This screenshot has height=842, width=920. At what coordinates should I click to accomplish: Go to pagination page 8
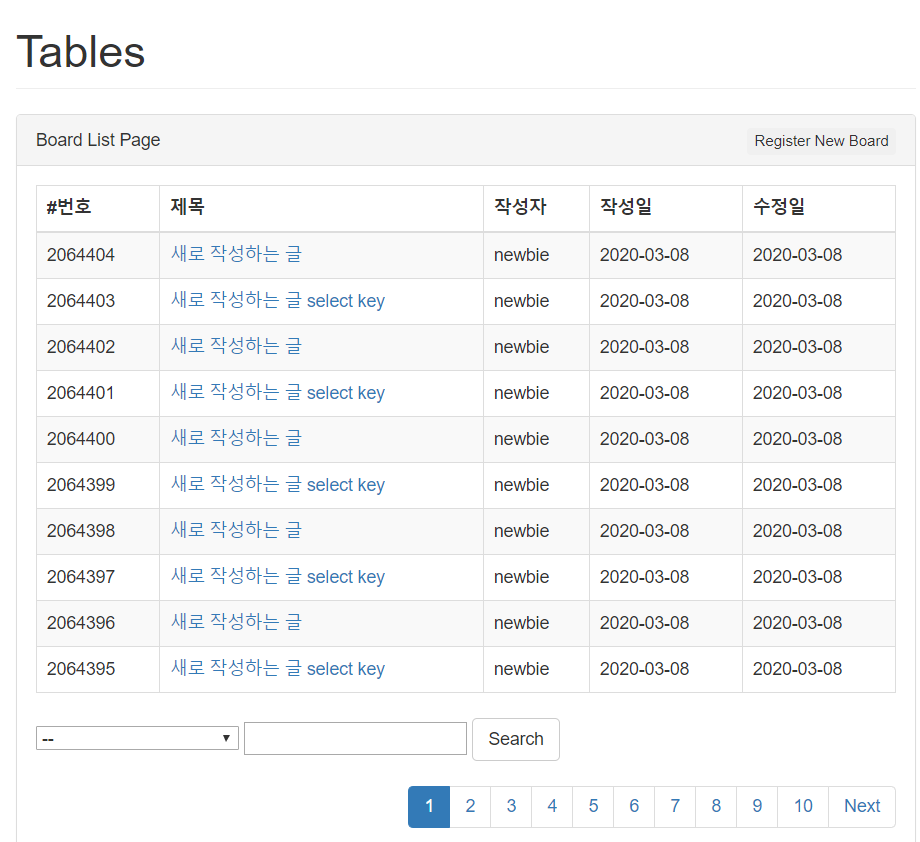[x=716, y=806]
